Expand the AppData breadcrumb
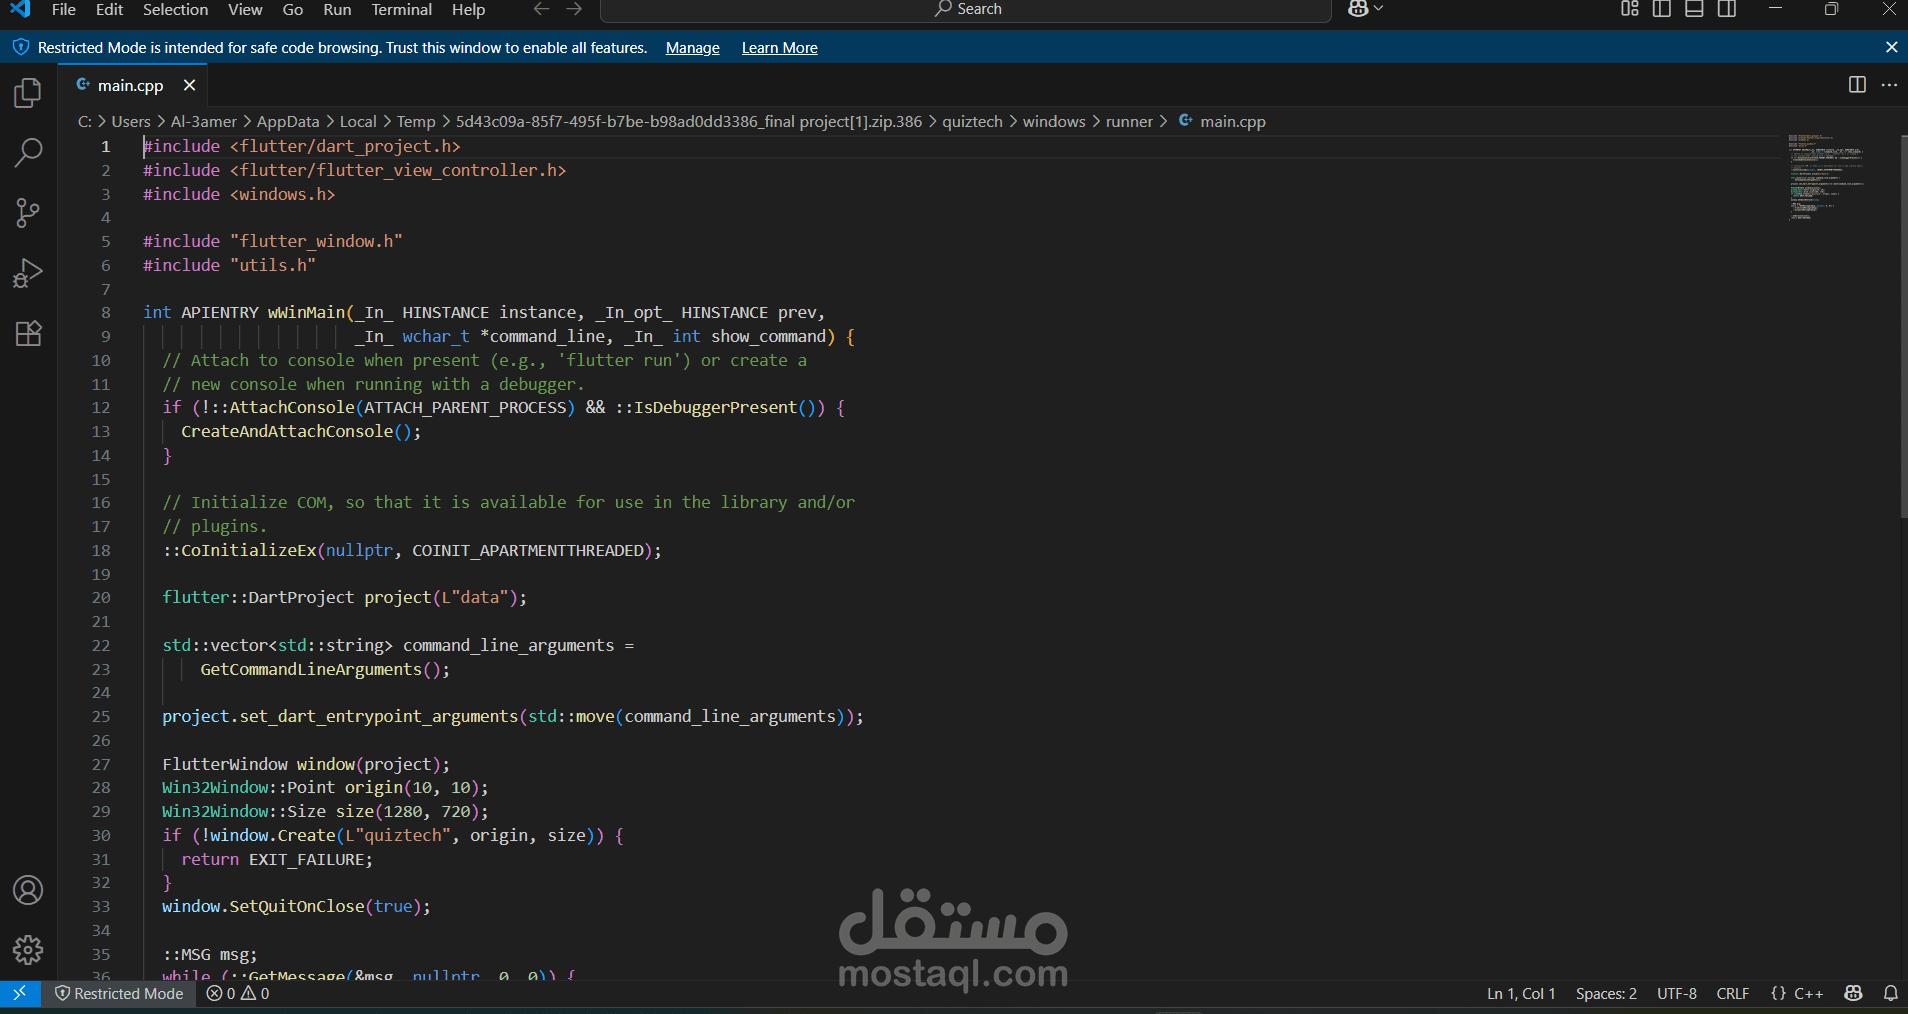Image resolution: width=1908 pixels, height=1014 pixels. pyautogui.click(x=288, y=121)
